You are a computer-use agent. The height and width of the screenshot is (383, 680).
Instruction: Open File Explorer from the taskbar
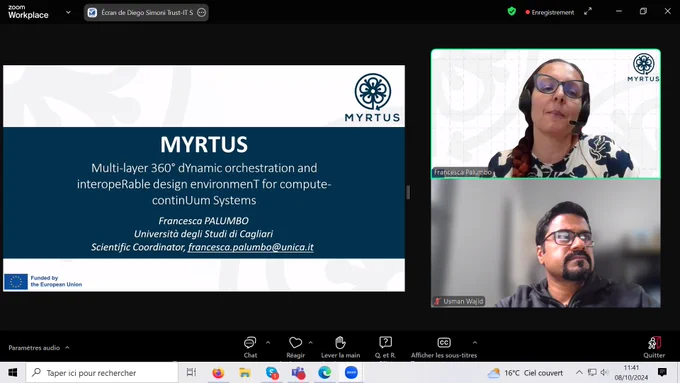245,373
